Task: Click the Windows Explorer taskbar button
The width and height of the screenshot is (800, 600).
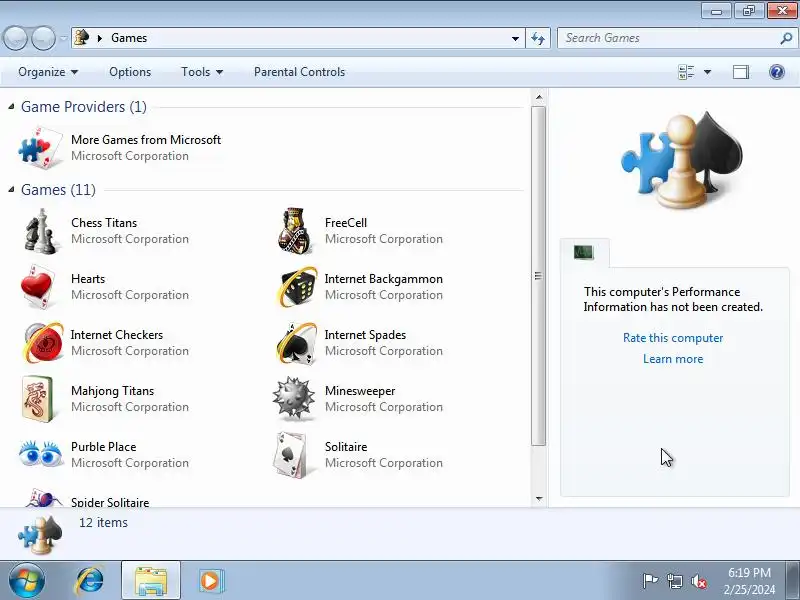Action: pos(151,581)
